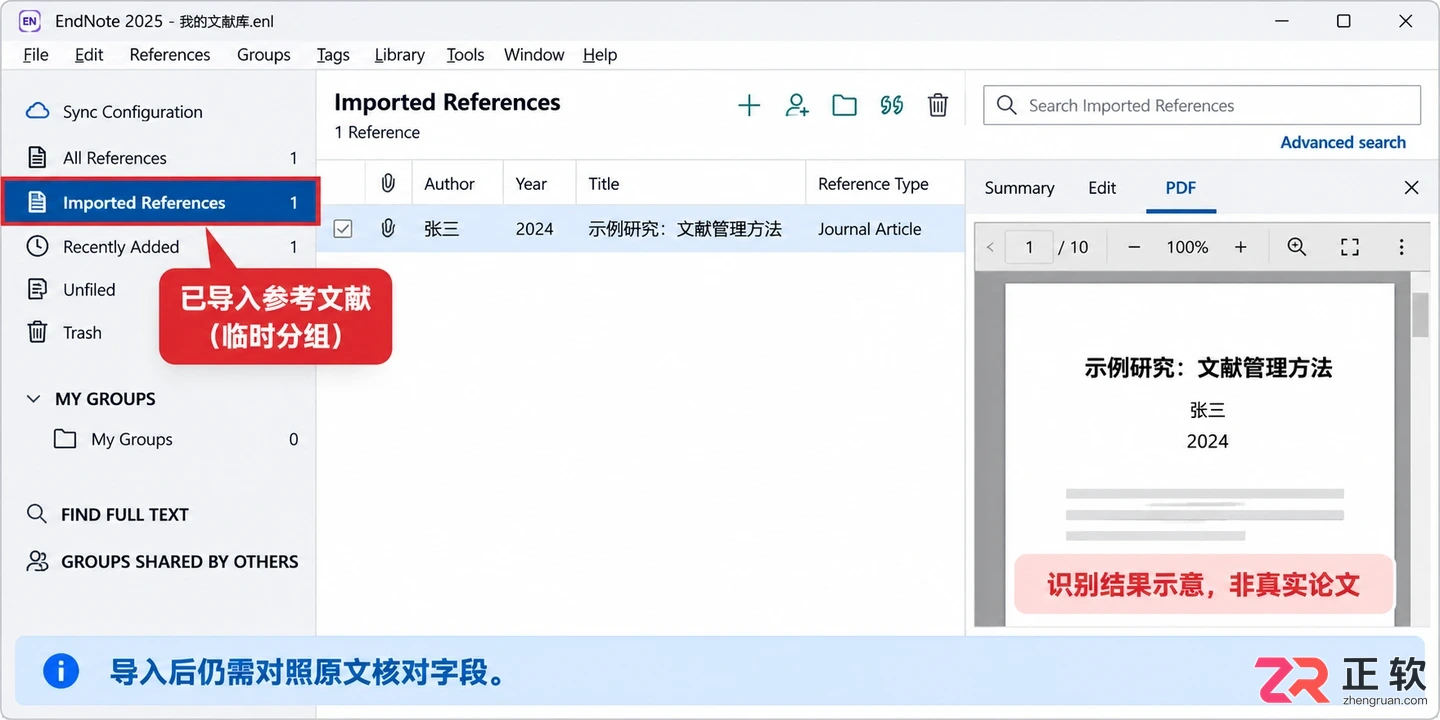This screenshot has width=1440, height=720.
Task: Open PDF in full screen mode
Action: tap(1350, 247)
